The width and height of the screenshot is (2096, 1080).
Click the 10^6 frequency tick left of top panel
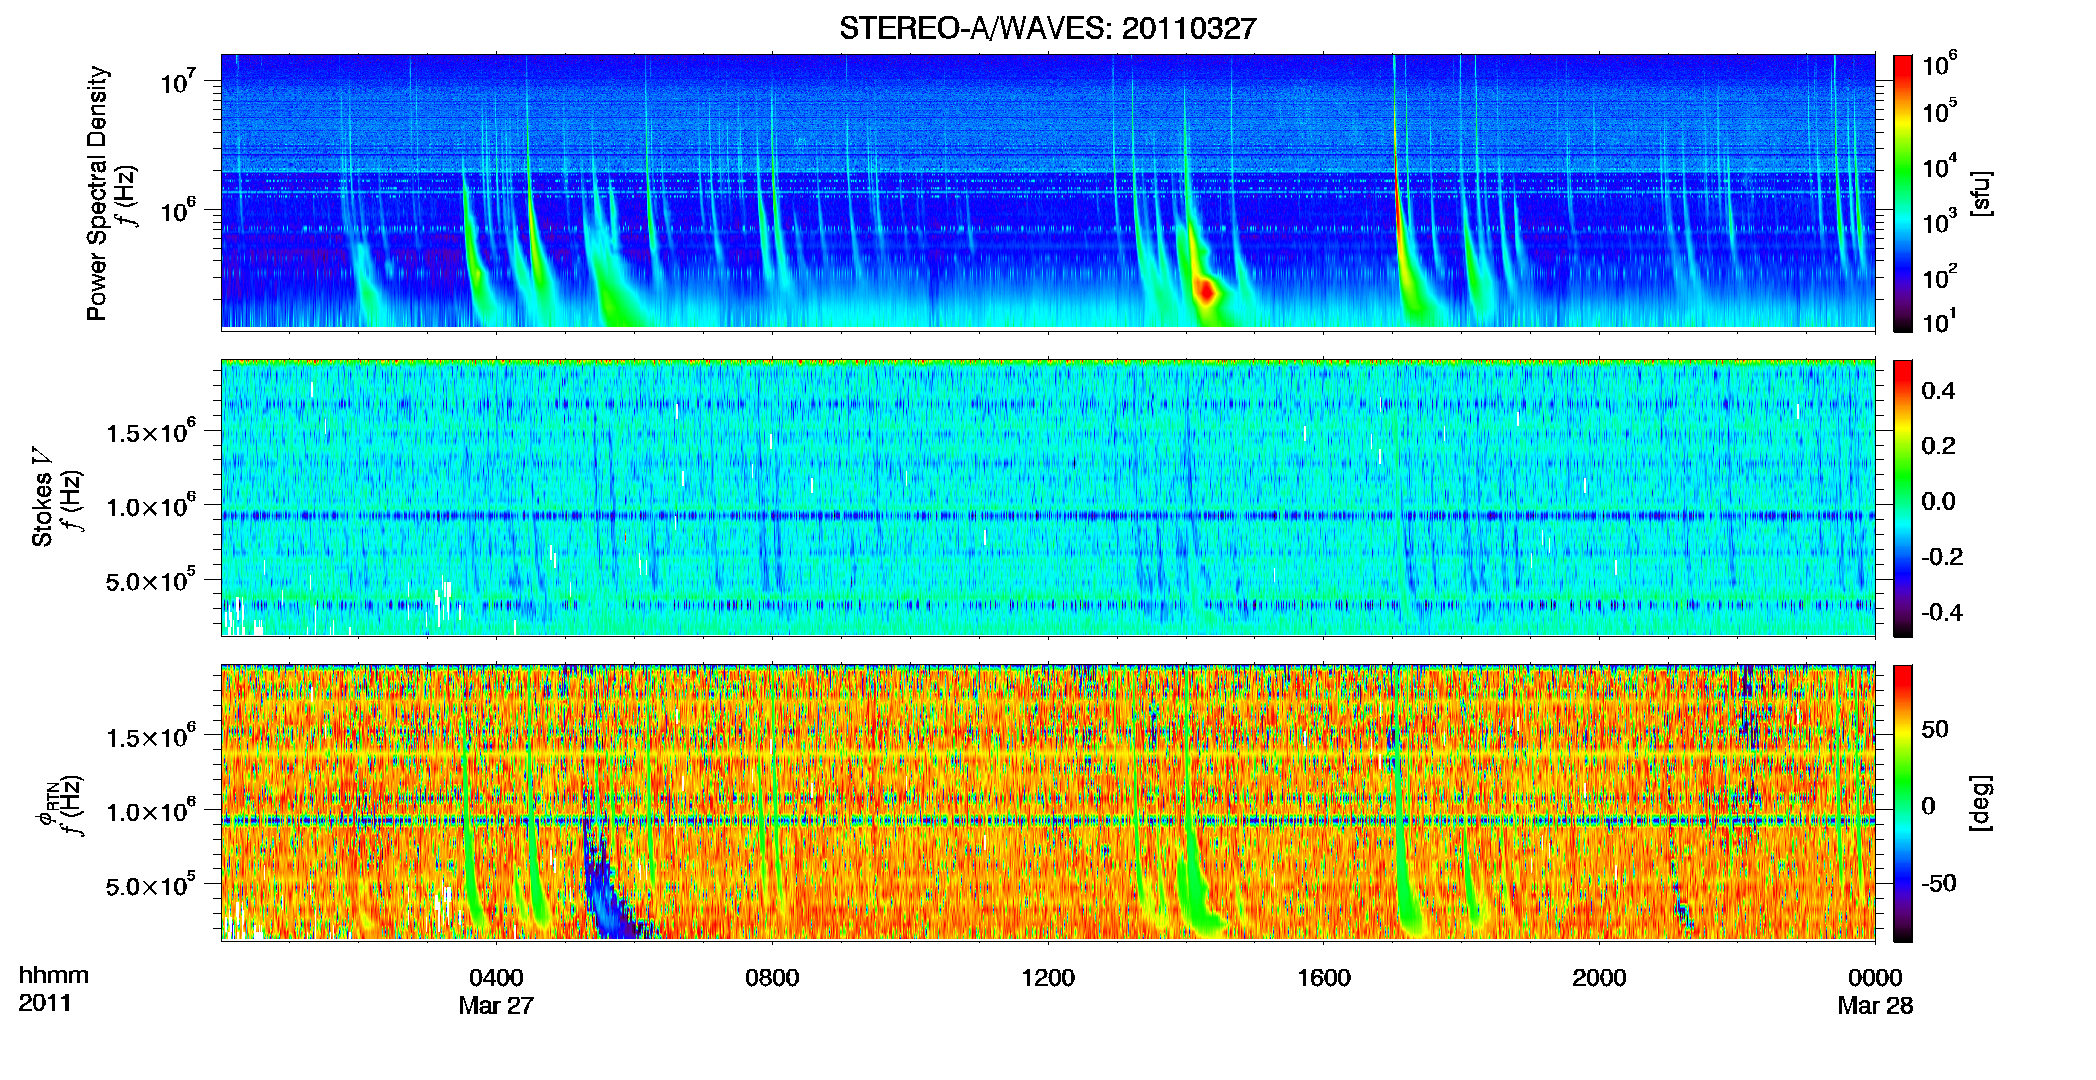[178, 210]
